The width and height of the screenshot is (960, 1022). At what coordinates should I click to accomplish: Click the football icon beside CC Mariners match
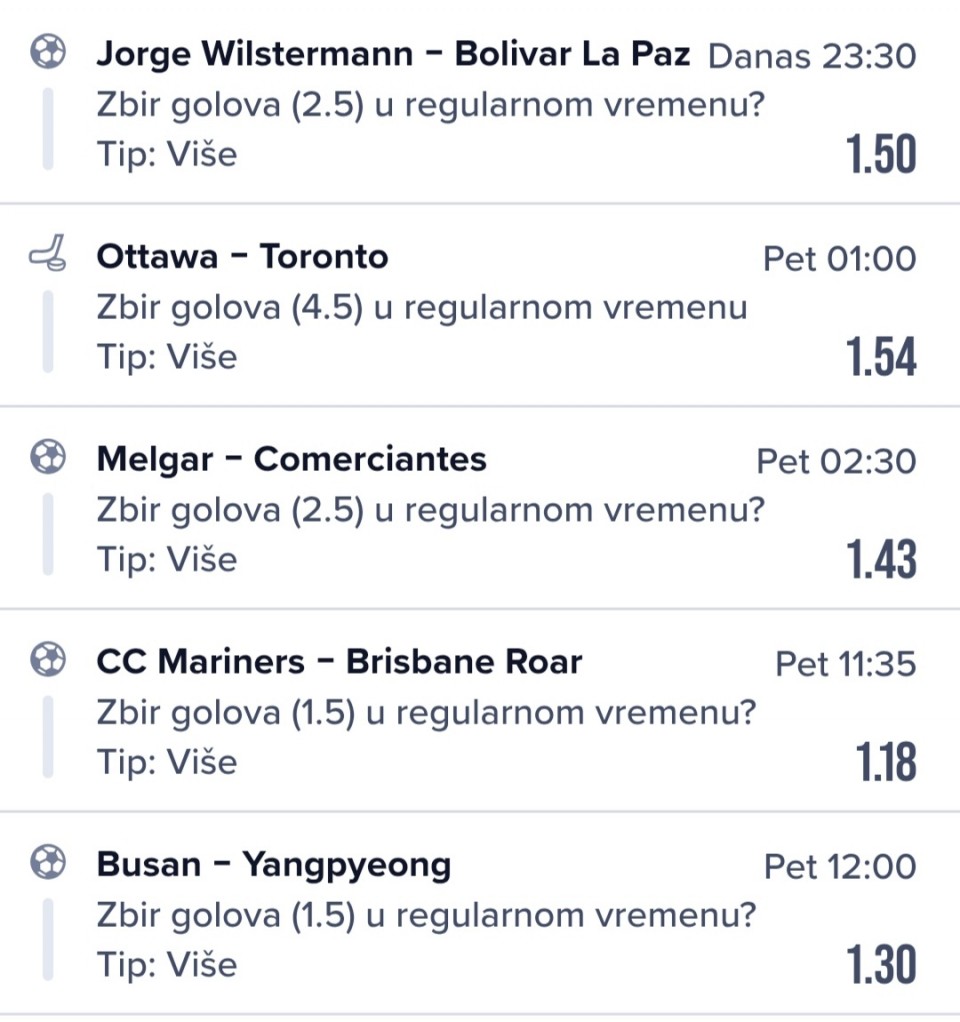[48, 659]
